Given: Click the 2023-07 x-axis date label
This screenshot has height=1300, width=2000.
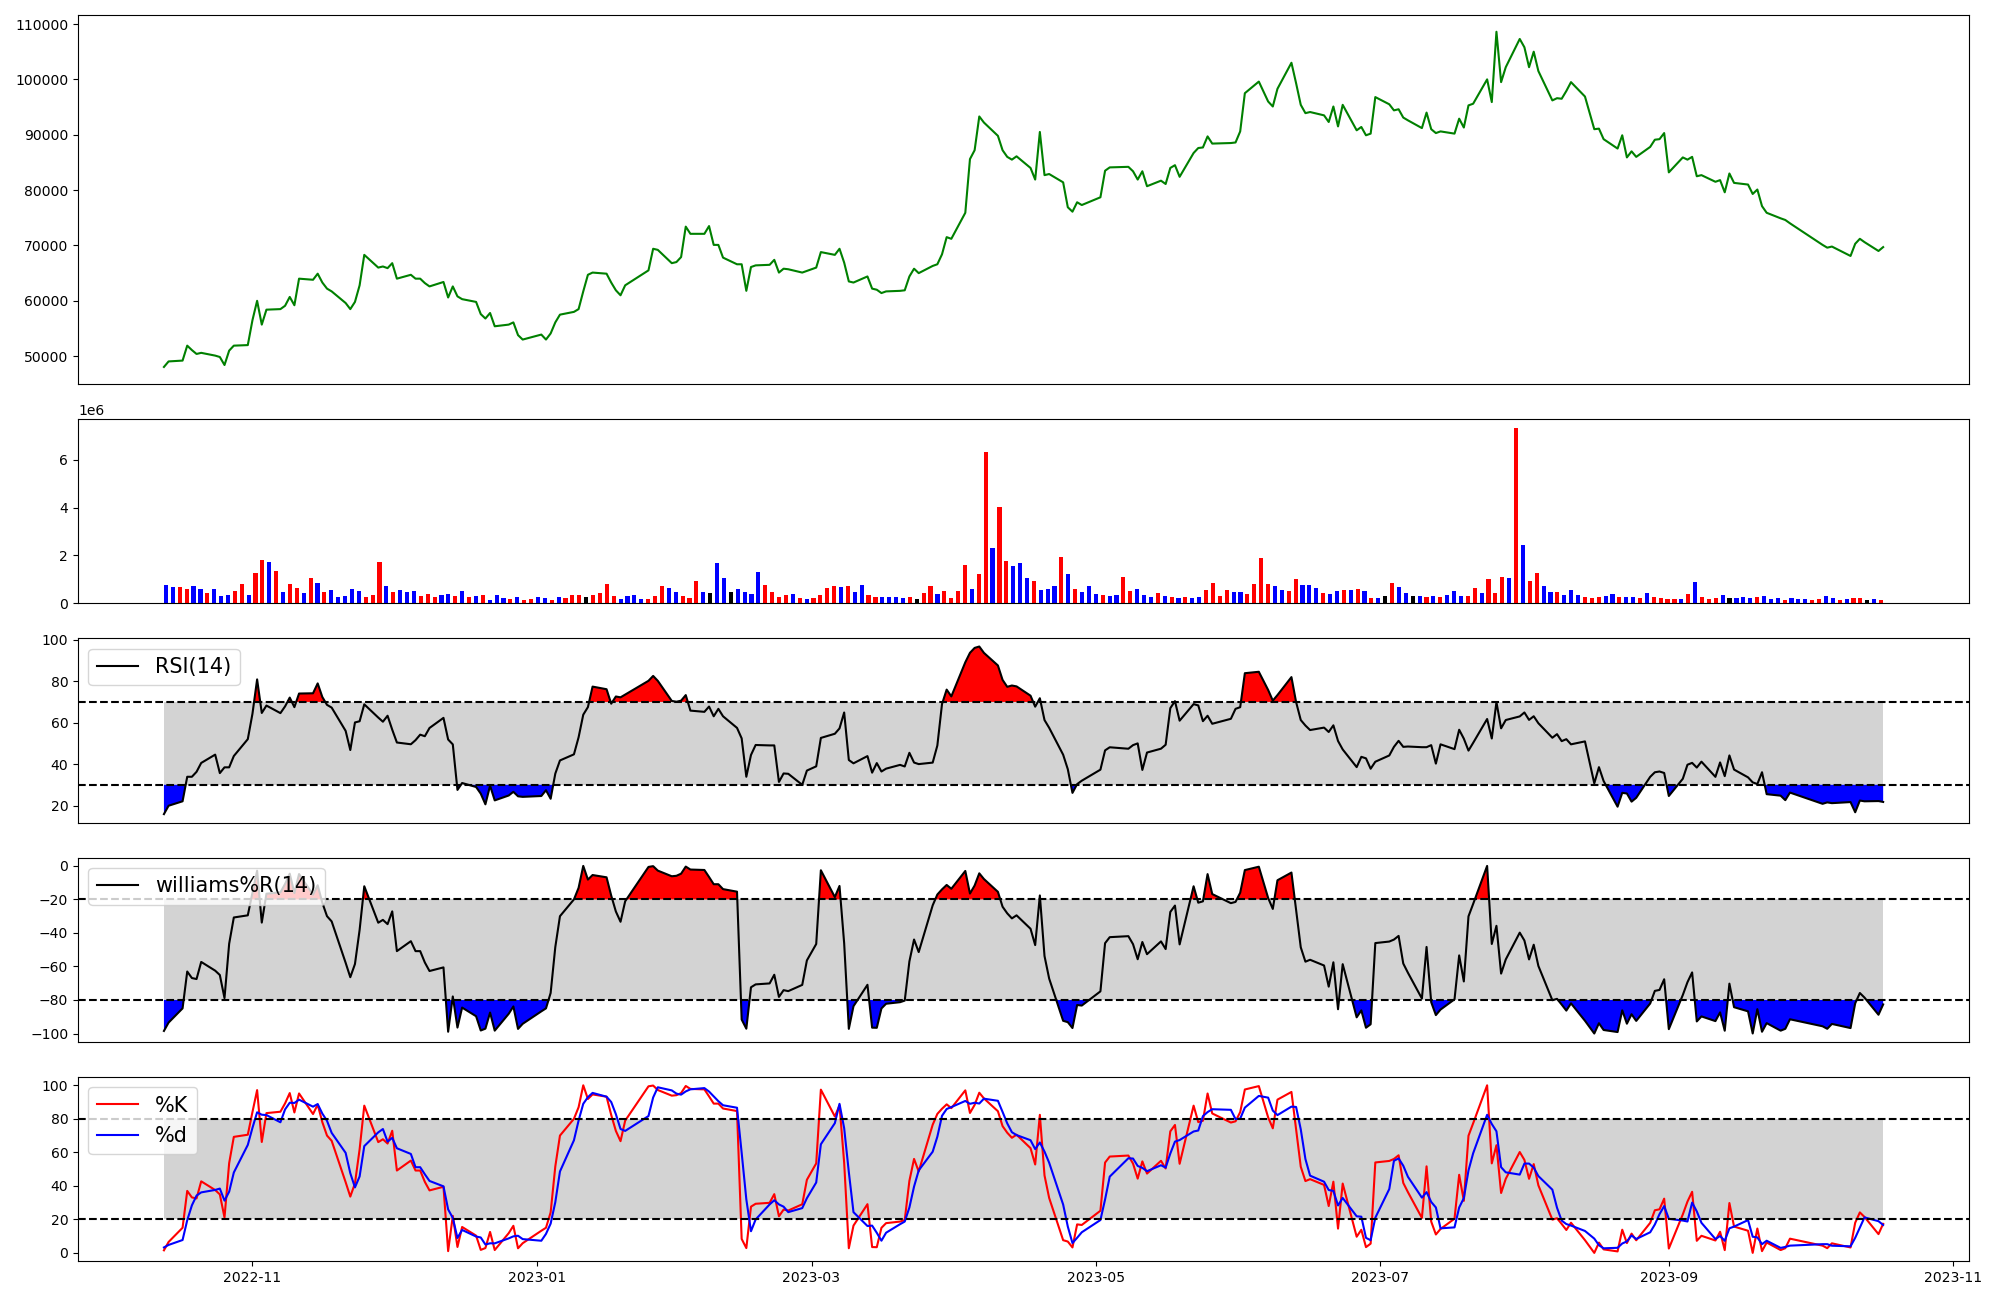Looking at the screenshot, I should [x=1380, y=1277].
